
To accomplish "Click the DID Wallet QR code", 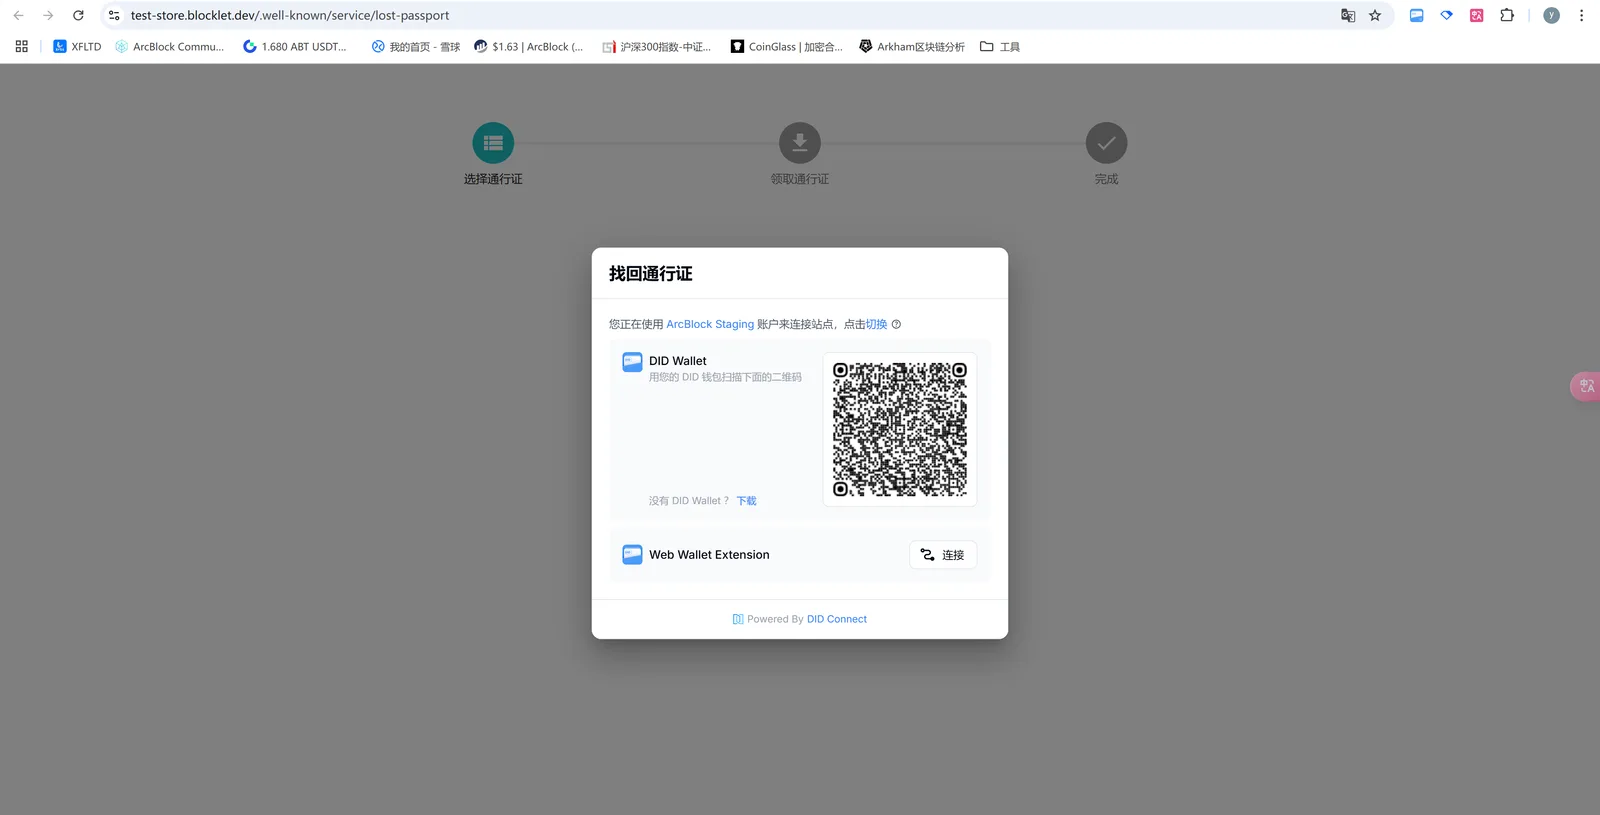I will pos(900,429).
